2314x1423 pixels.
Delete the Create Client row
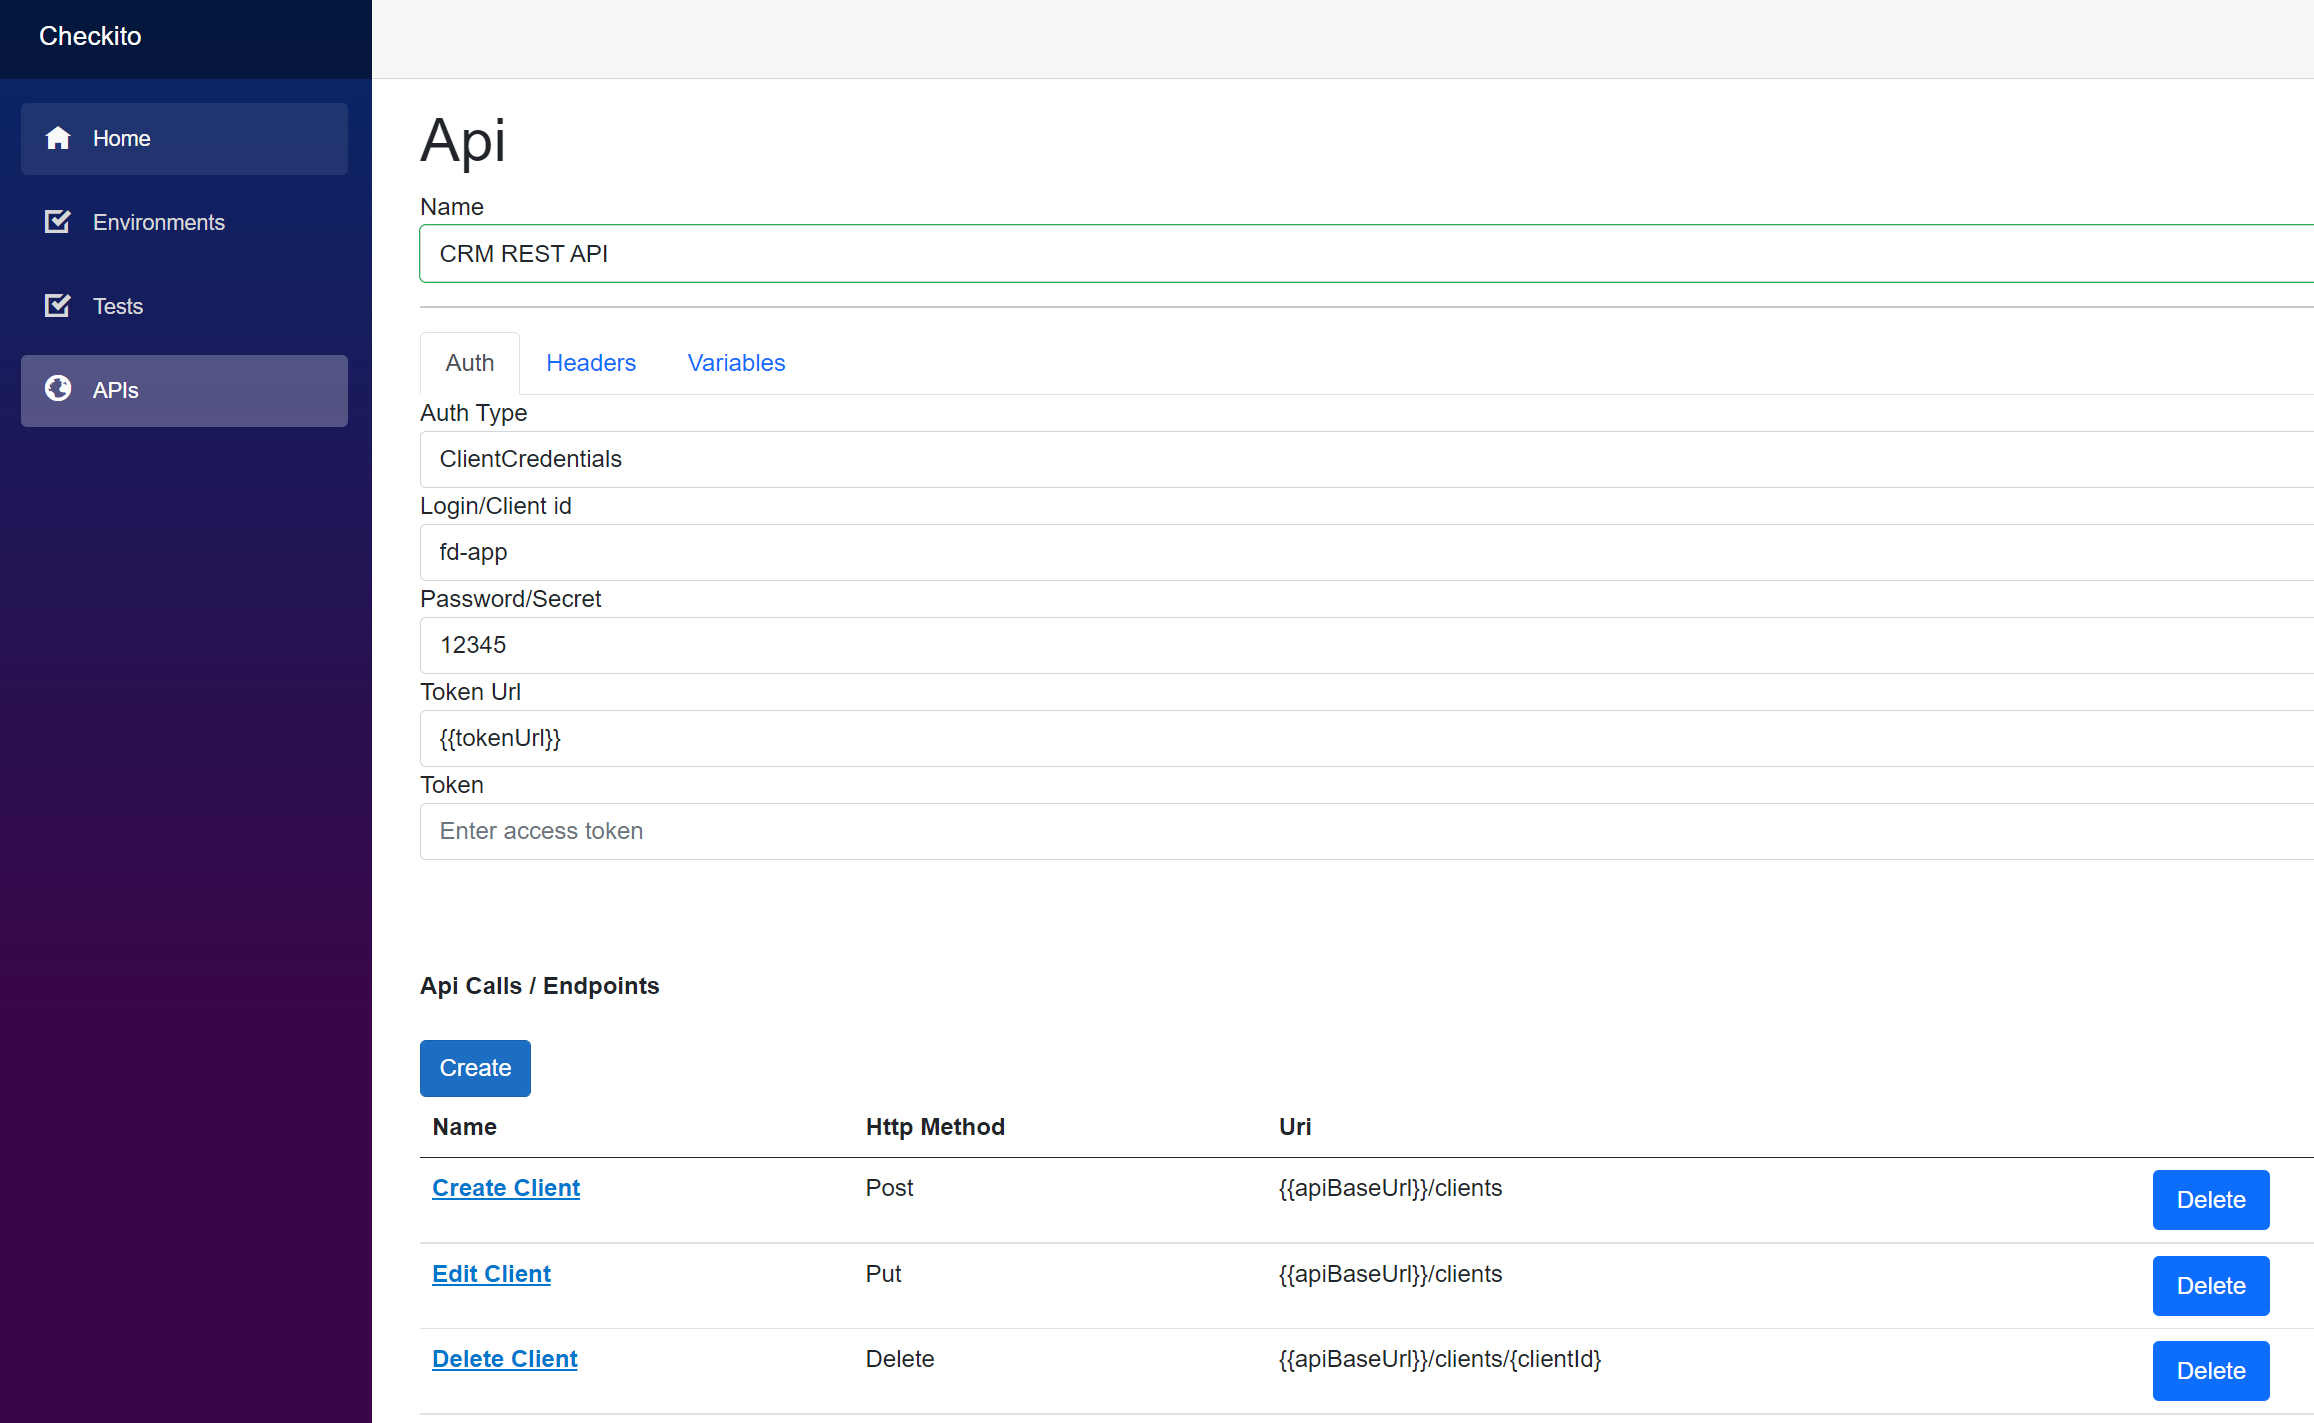click(x=2211, y=1200)
